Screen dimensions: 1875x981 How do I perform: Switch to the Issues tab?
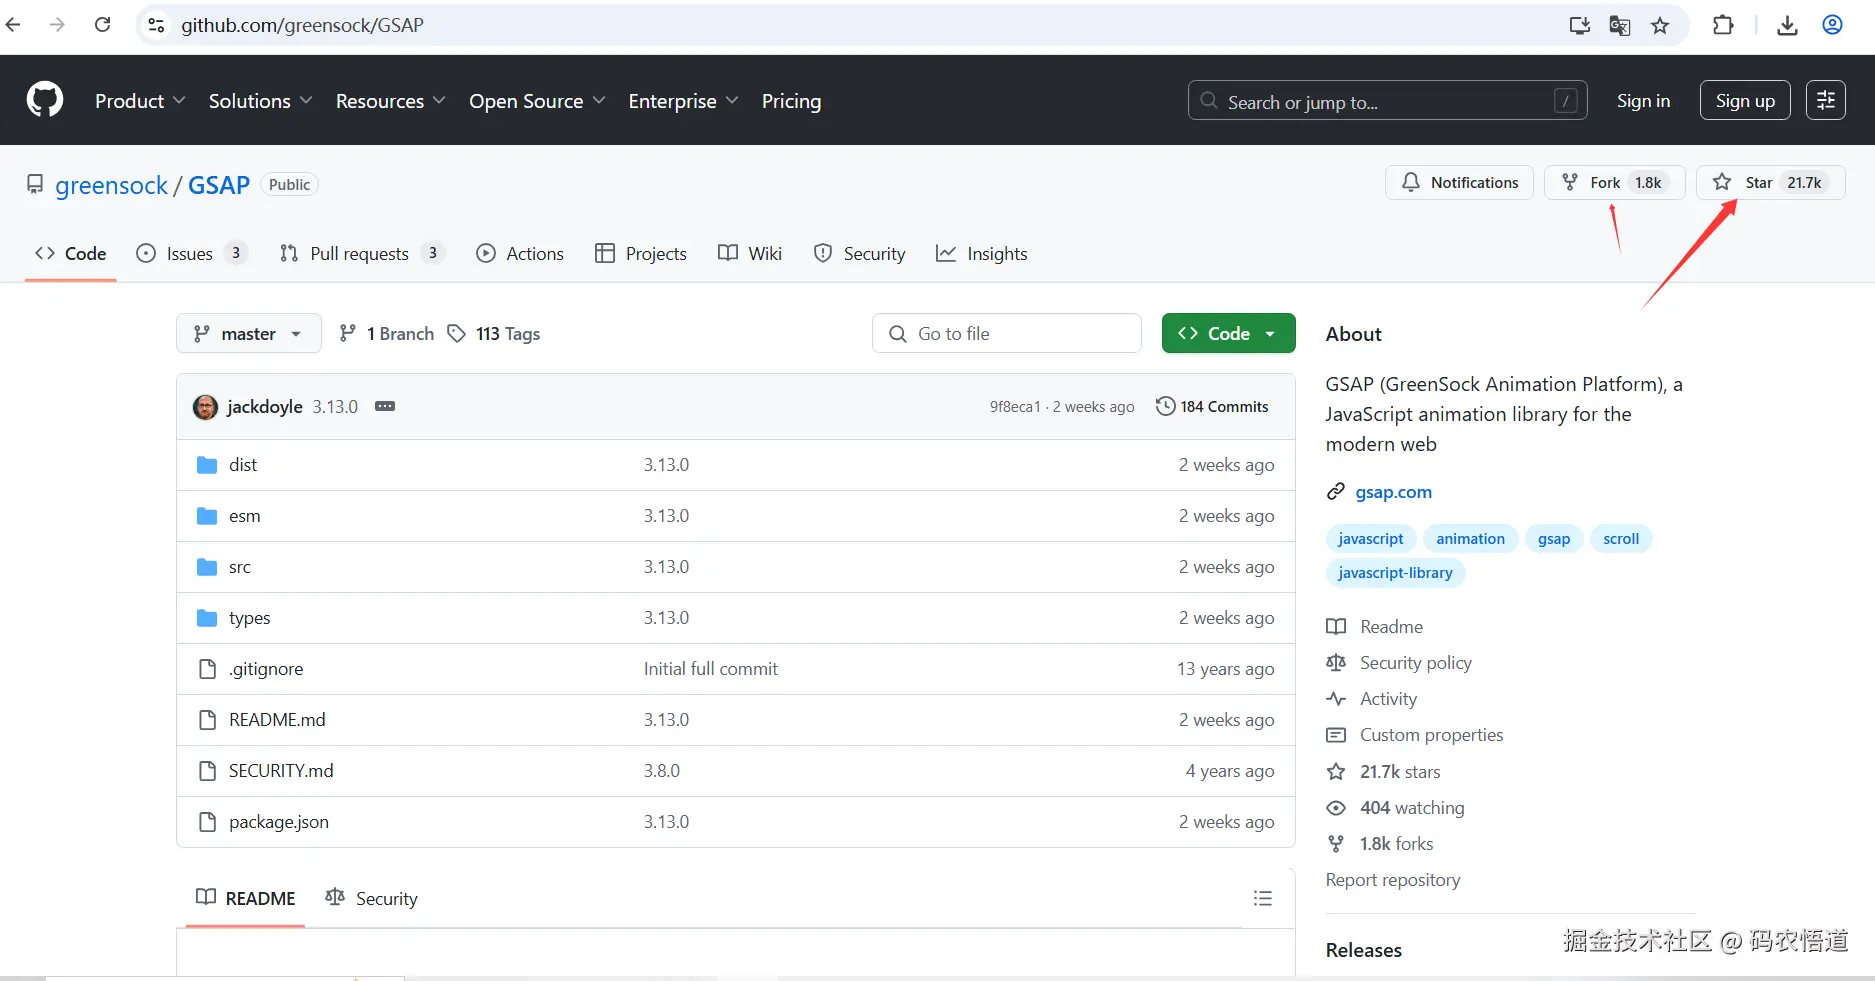coord(191,253)
